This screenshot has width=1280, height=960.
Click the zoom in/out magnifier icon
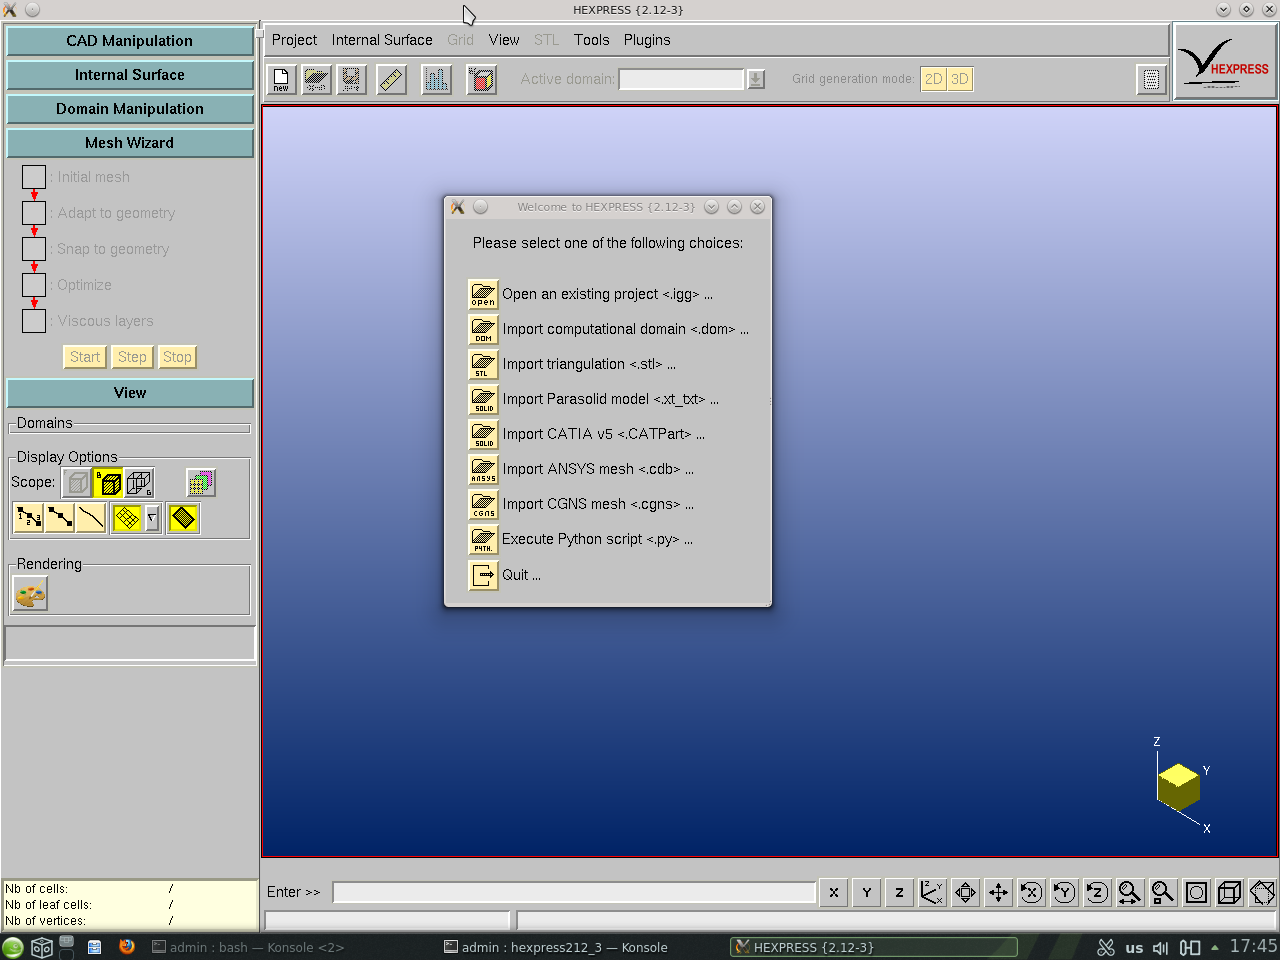1130,893
